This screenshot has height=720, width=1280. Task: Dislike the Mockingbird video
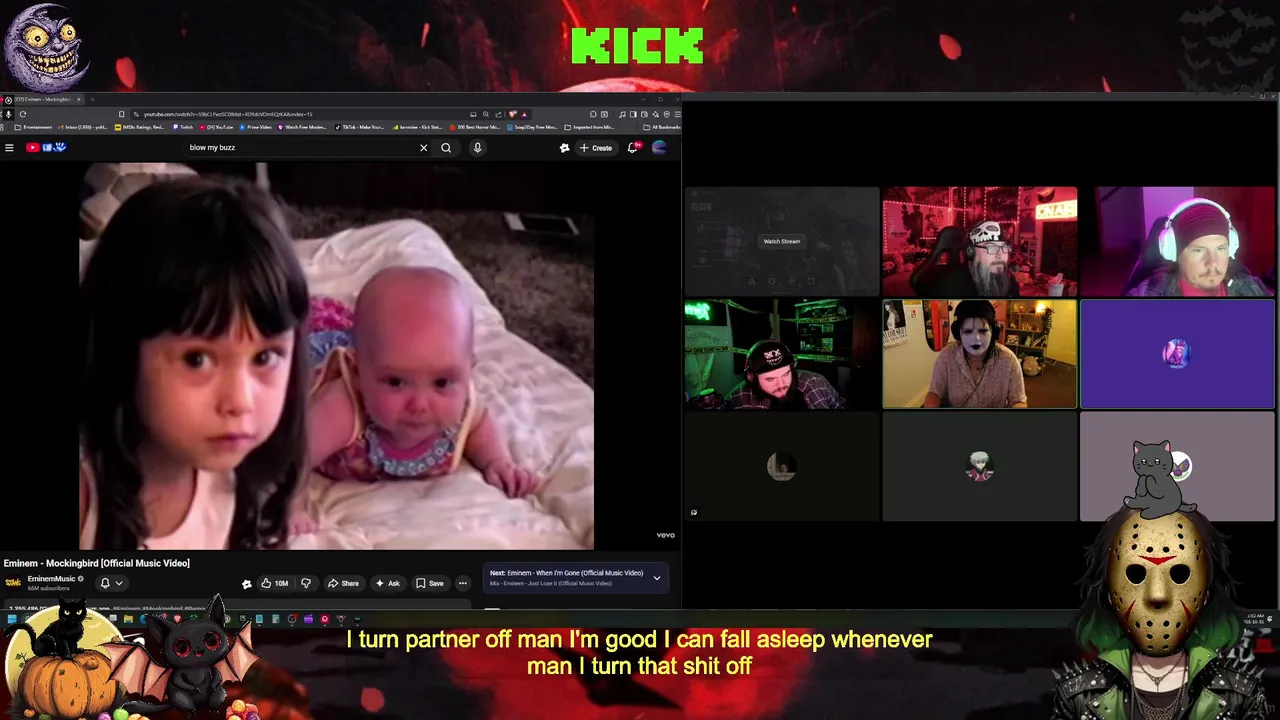pyautogui.click(x=306, y=583)
